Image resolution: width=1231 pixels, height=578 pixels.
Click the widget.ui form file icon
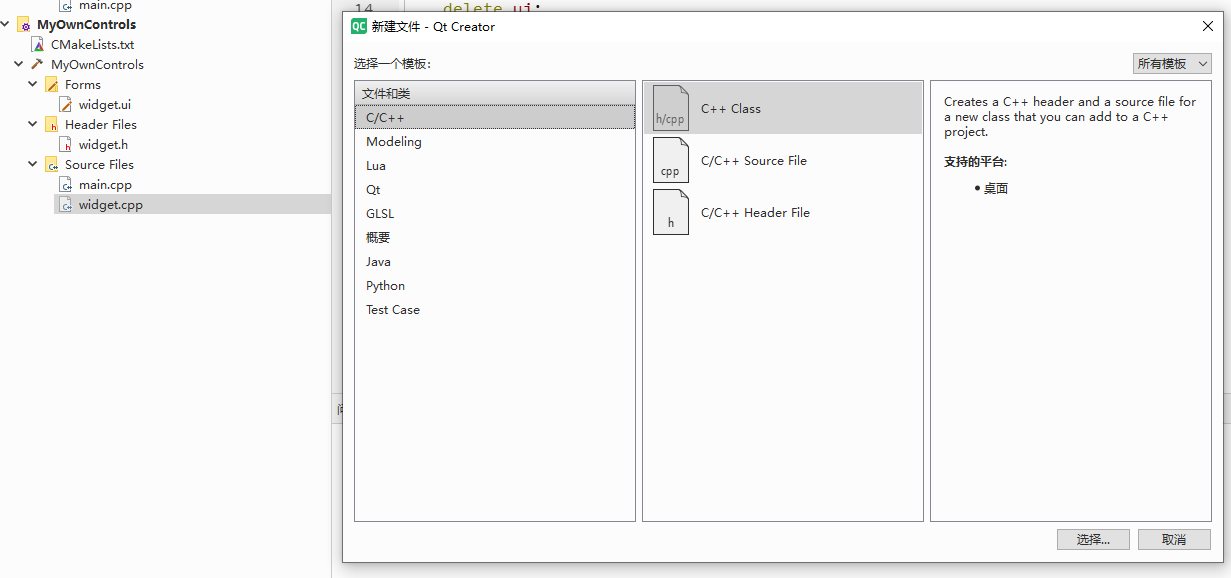(66, 105)
